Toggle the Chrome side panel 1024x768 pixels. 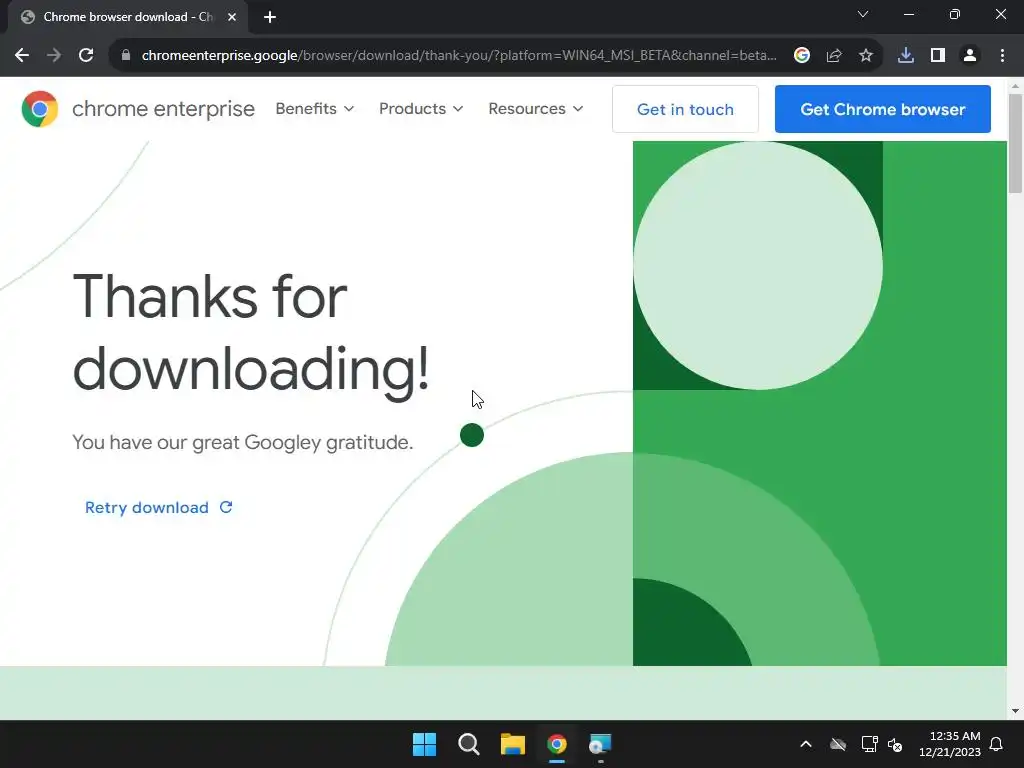click(x=938, y=56)
